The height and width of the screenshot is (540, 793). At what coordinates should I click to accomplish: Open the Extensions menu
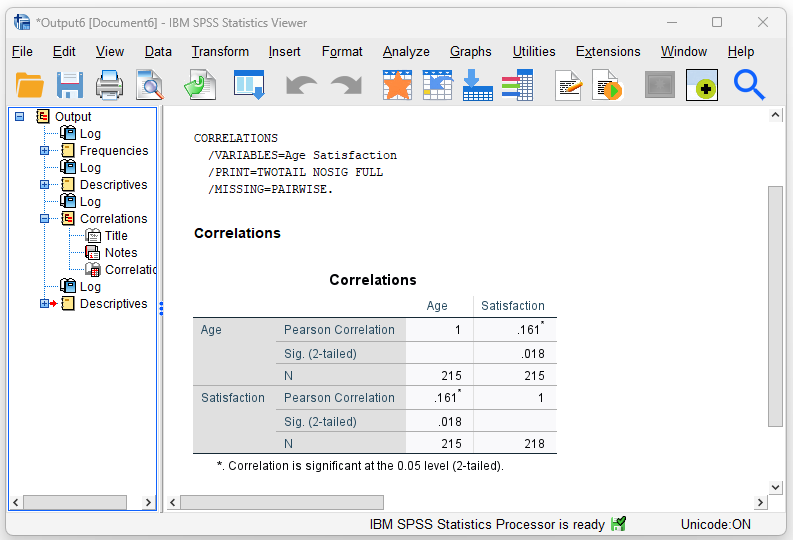(x=608, y=52)
